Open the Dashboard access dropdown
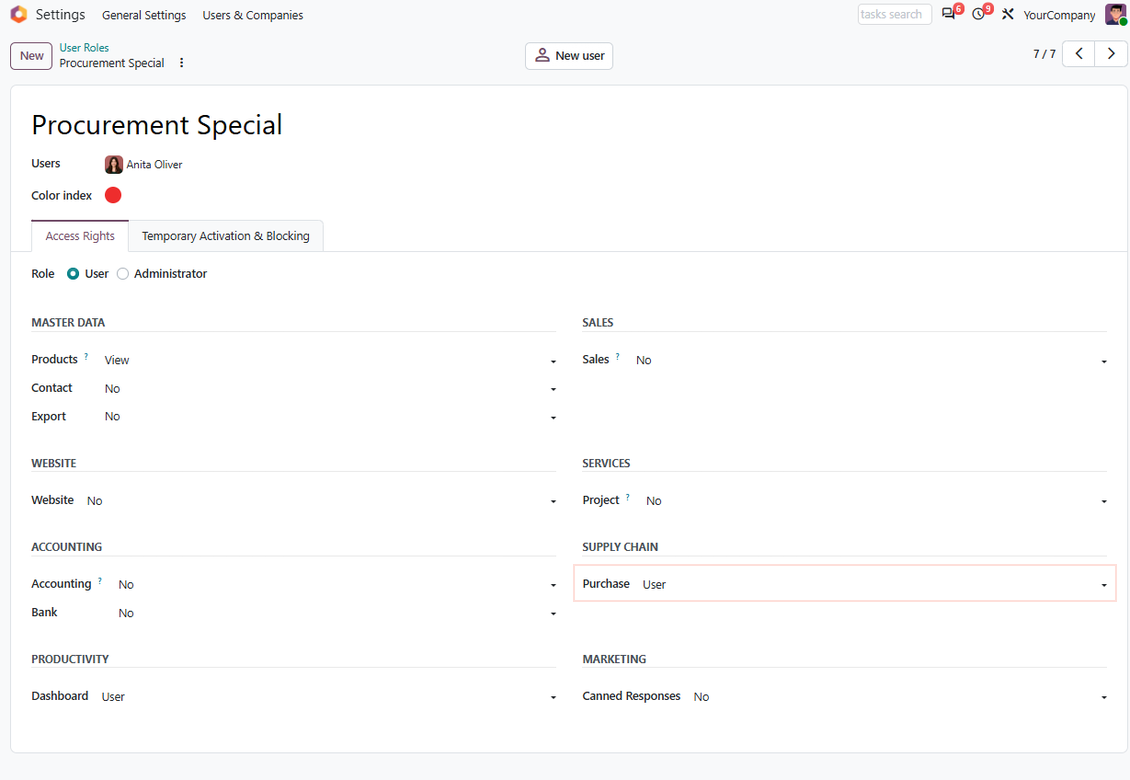Image resolution: width=1130 pixels, height=780 pixels. (x=329, y=696)
